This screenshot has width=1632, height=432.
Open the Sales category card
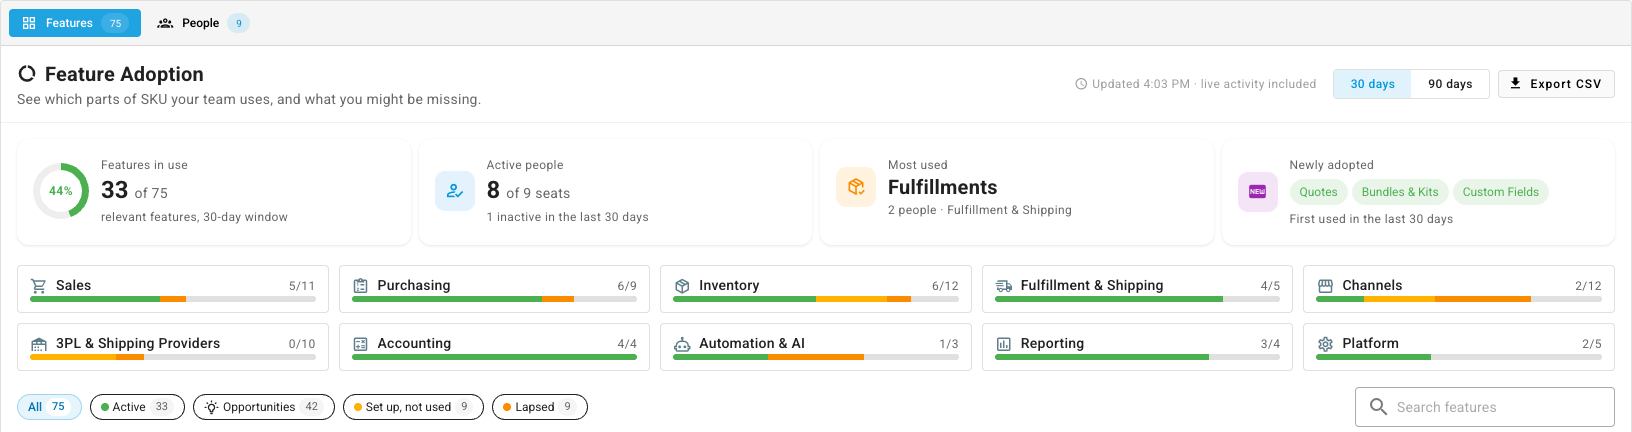(x=173, y=289)
